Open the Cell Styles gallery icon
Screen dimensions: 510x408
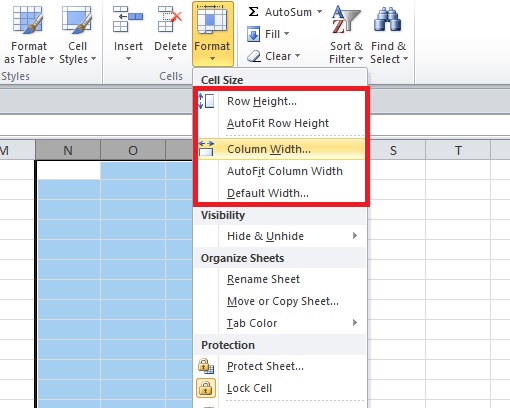coord(77,20)
